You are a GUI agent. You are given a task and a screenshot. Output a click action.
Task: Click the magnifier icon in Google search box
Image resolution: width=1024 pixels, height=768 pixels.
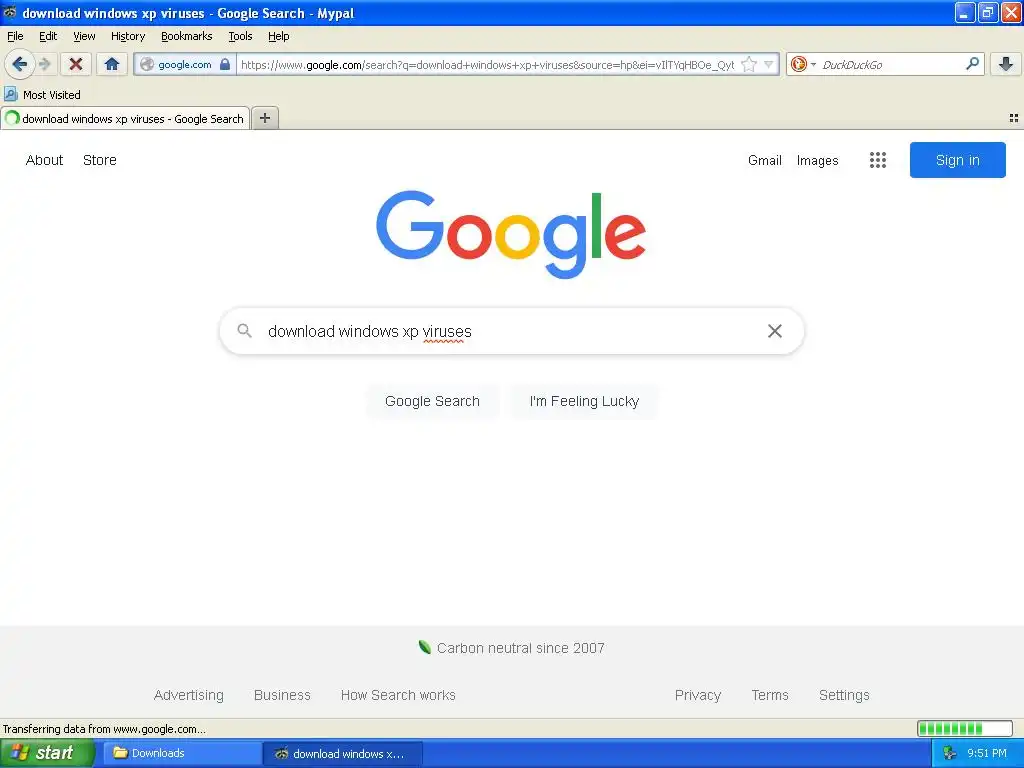pyautogui.click(x=244, y=330)
